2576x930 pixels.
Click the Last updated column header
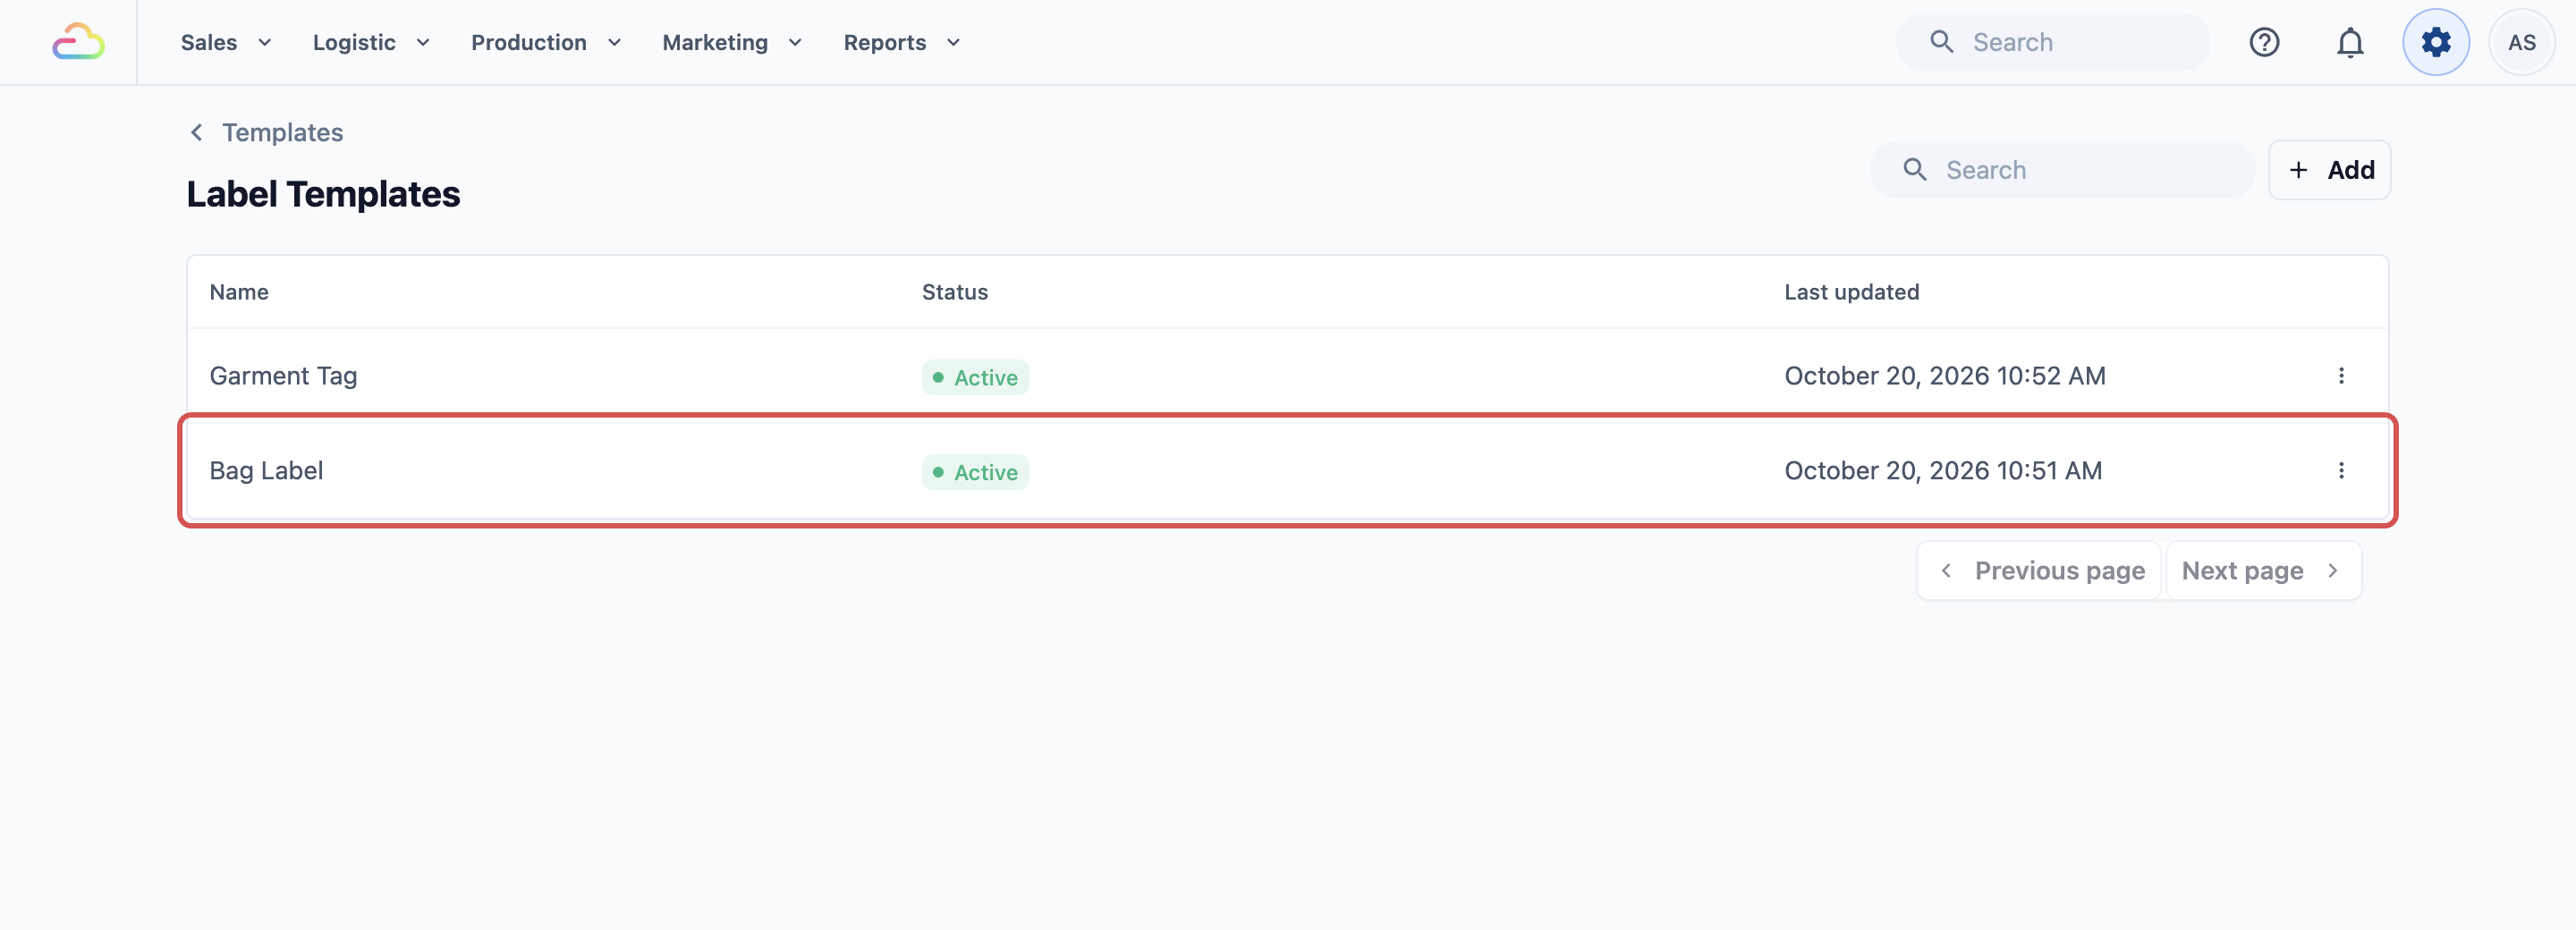1851,292
